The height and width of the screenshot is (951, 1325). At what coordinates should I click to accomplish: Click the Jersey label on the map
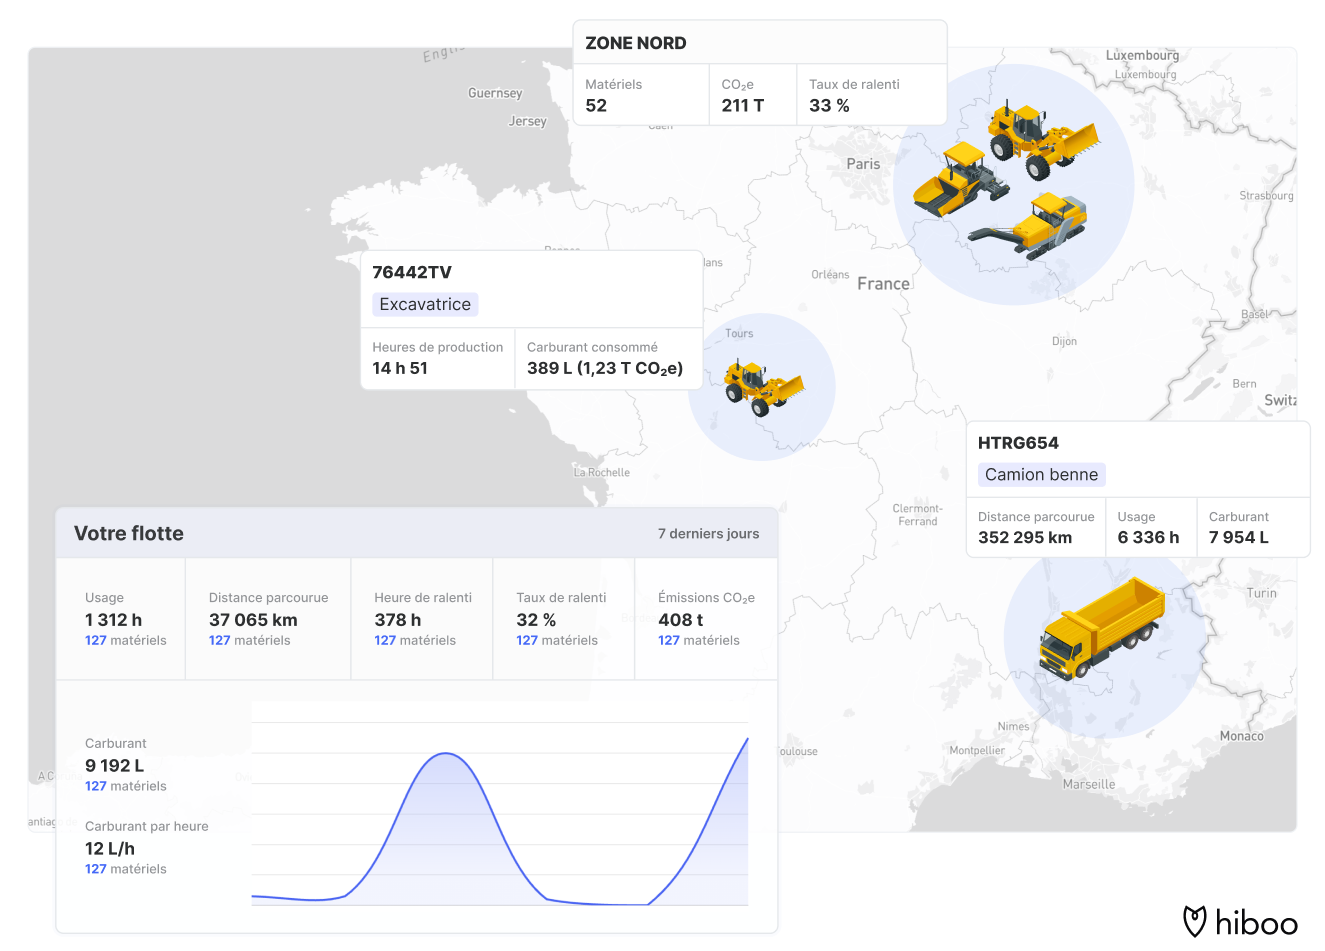coord(527,121)
